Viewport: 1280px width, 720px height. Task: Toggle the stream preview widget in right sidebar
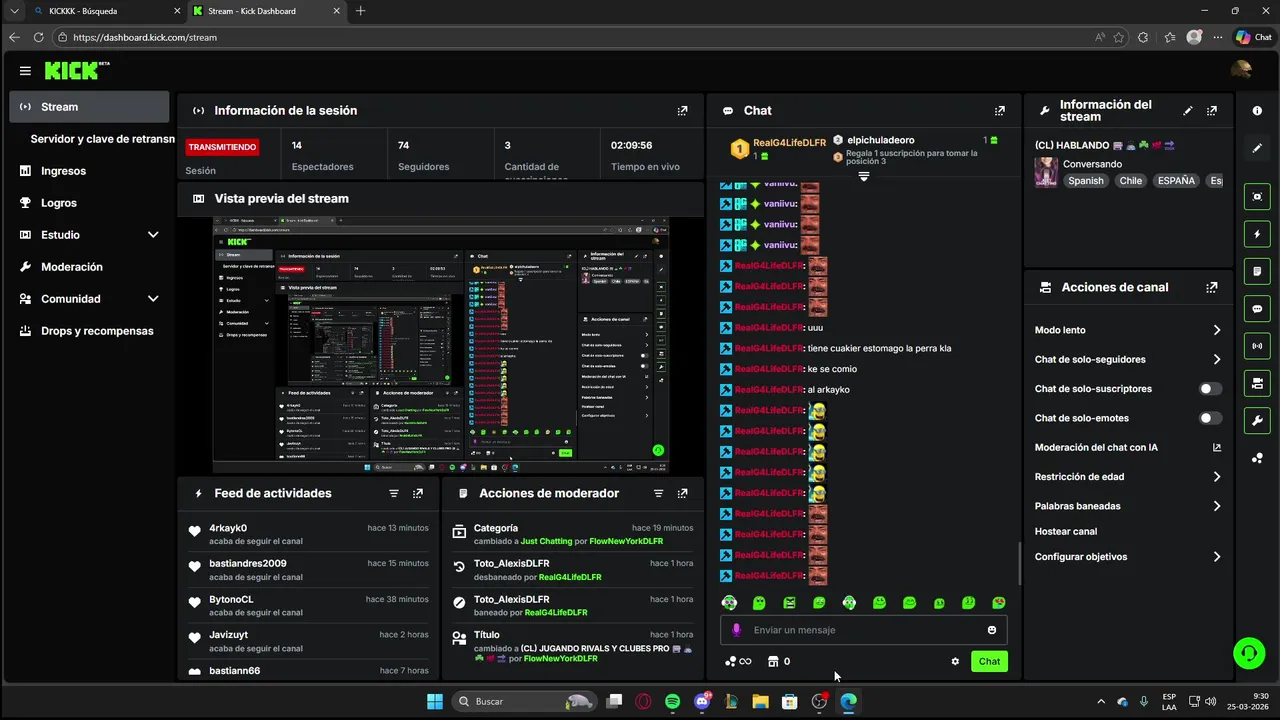(1257, 197)
